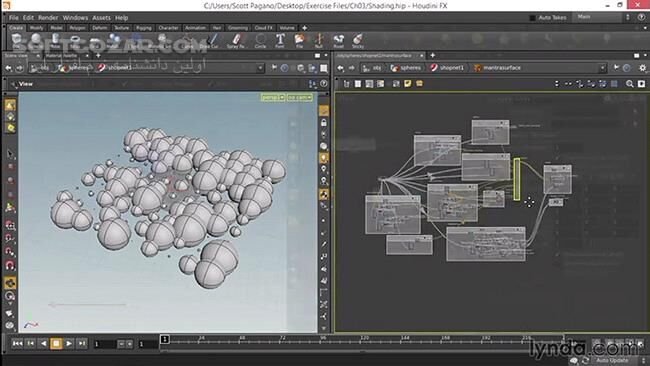Open the Windows menu
Image resolution: width=650 pixels, height=366 pixels.
[75, 18]
